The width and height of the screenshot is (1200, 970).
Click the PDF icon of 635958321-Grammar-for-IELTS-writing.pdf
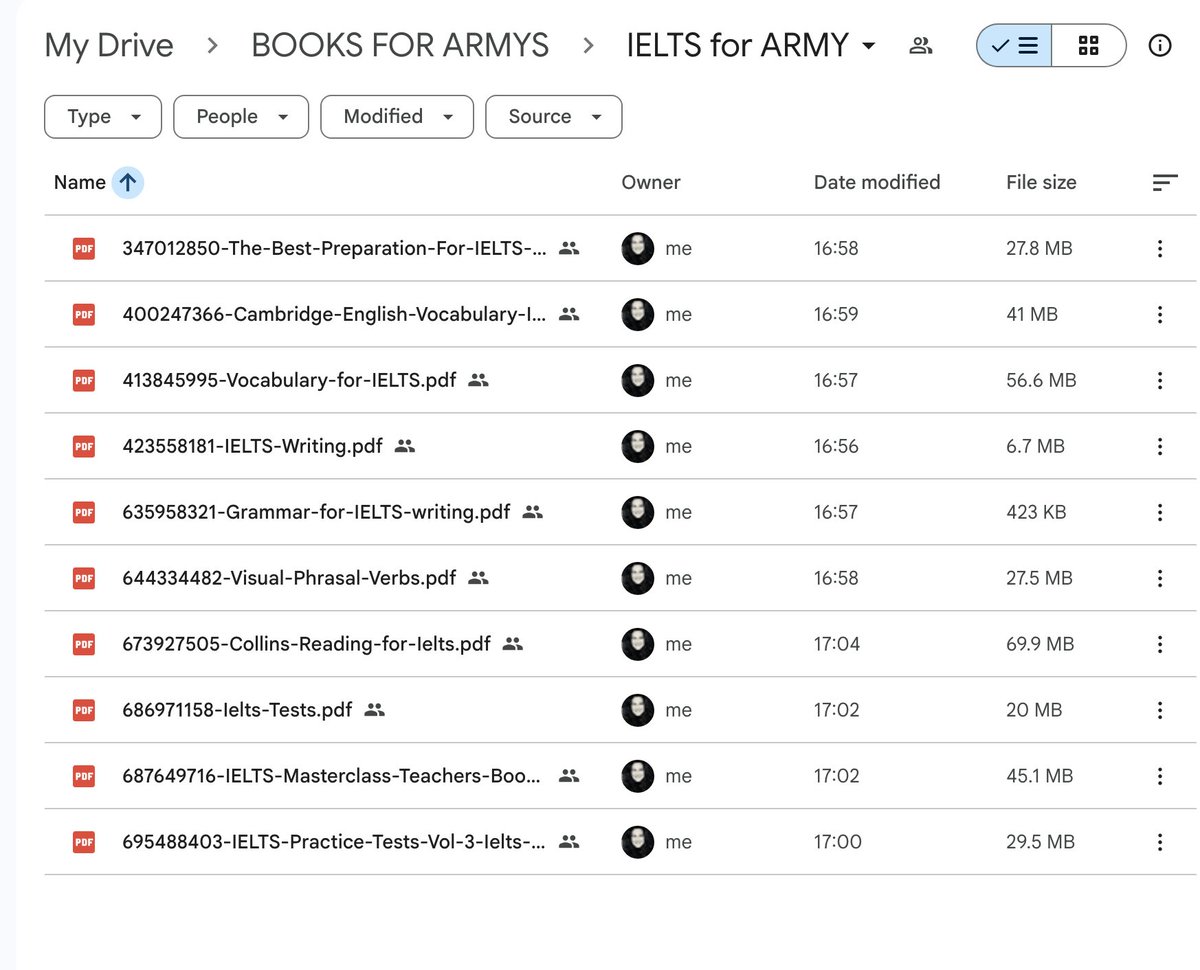[84, 512]
